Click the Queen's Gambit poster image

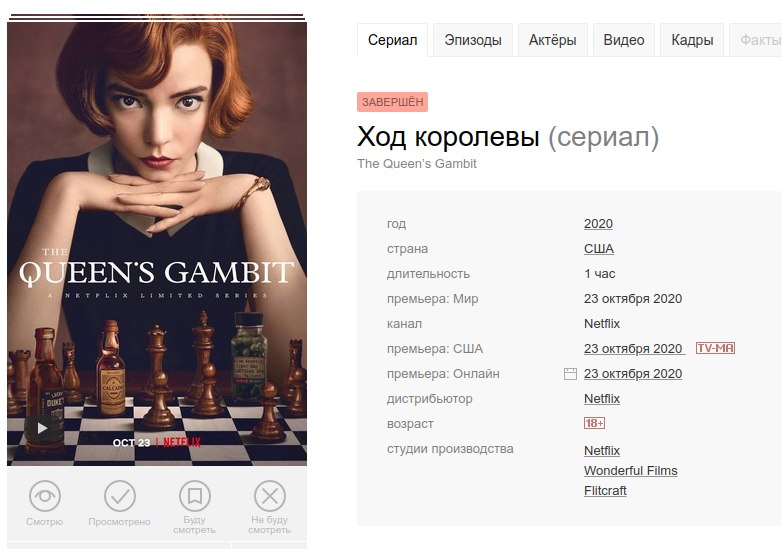point(157,244)
